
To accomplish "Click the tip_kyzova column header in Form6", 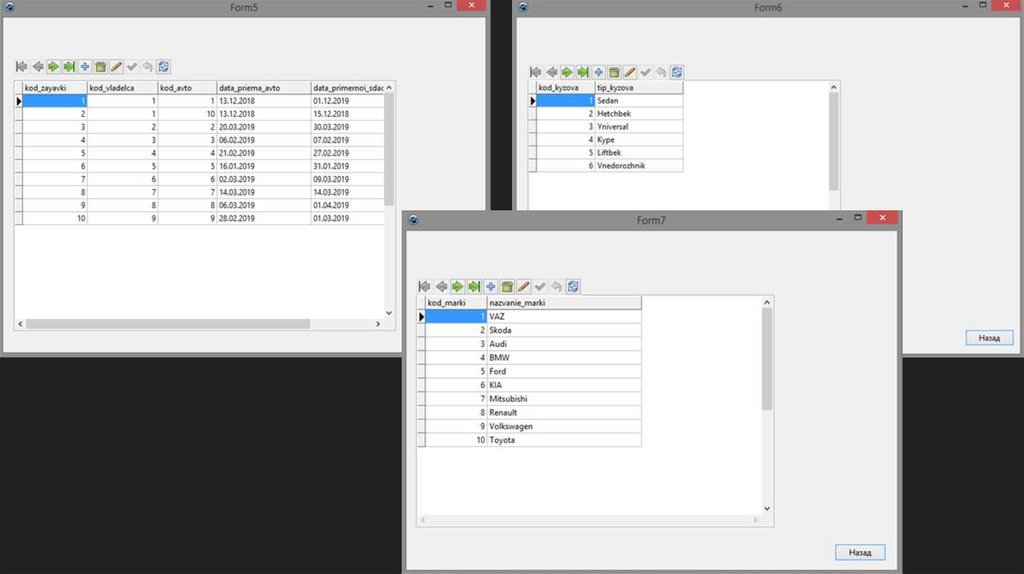I will click(x=638, y=88).
